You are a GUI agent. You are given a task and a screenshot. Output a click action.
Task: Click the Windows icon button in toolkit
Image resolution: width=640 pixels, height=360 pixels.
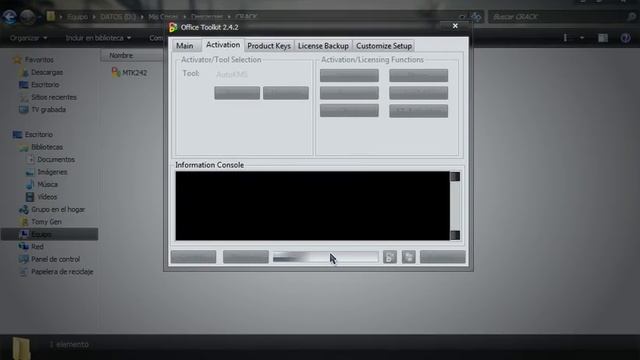[409, 257]
